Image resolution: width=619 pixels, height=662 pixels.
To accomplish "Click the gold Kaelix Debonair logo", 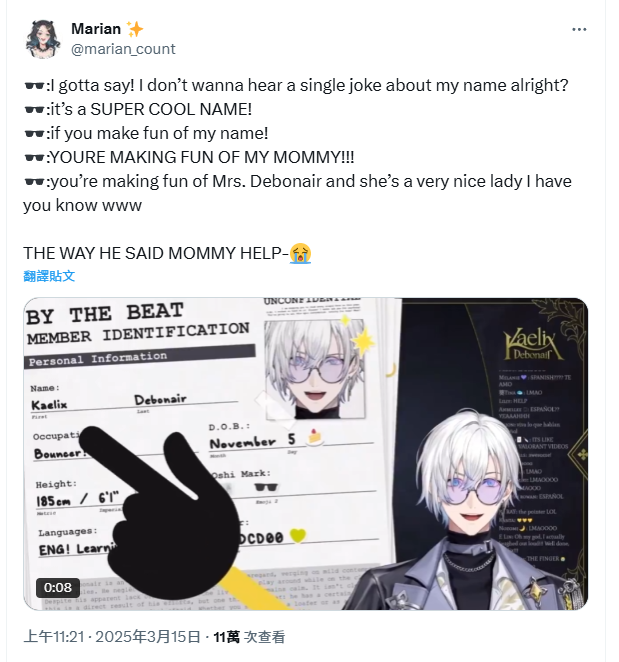I will pos(533,345).
